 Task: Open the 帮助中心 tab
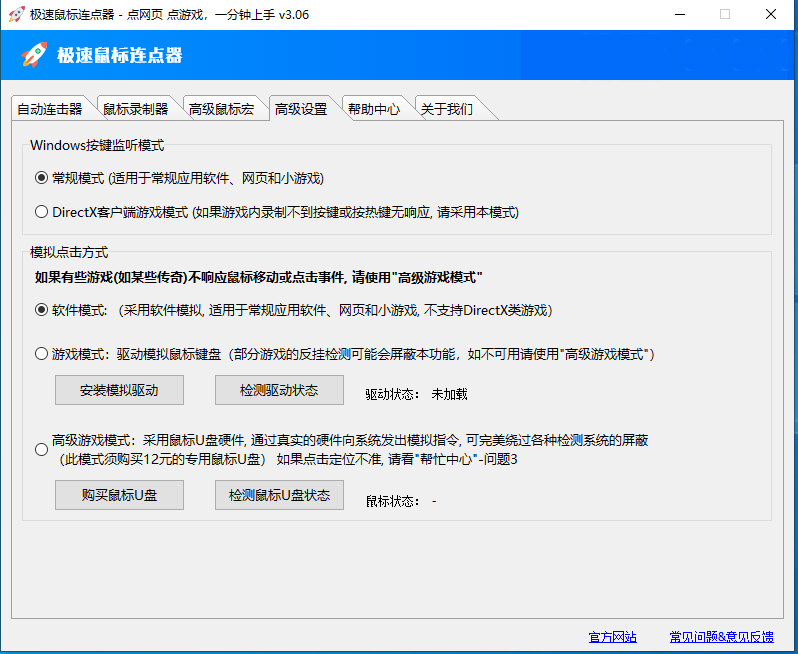pyautogui.click(x=374, y=109)
